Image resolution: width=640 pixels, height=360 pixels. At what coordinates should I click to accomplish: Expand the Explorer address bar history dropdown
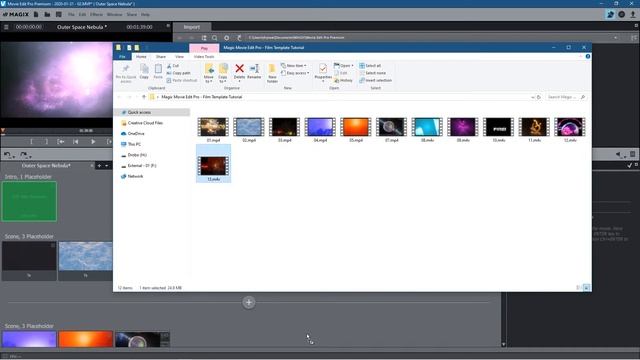532,97
